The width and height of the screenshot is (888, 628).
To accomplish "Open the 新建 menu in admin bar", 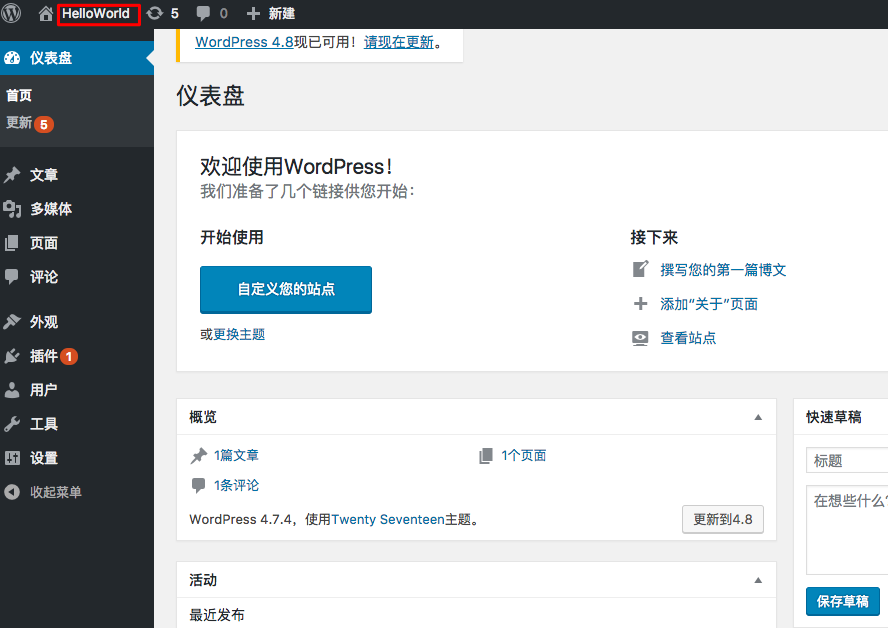I will click(x=281, y=14).
